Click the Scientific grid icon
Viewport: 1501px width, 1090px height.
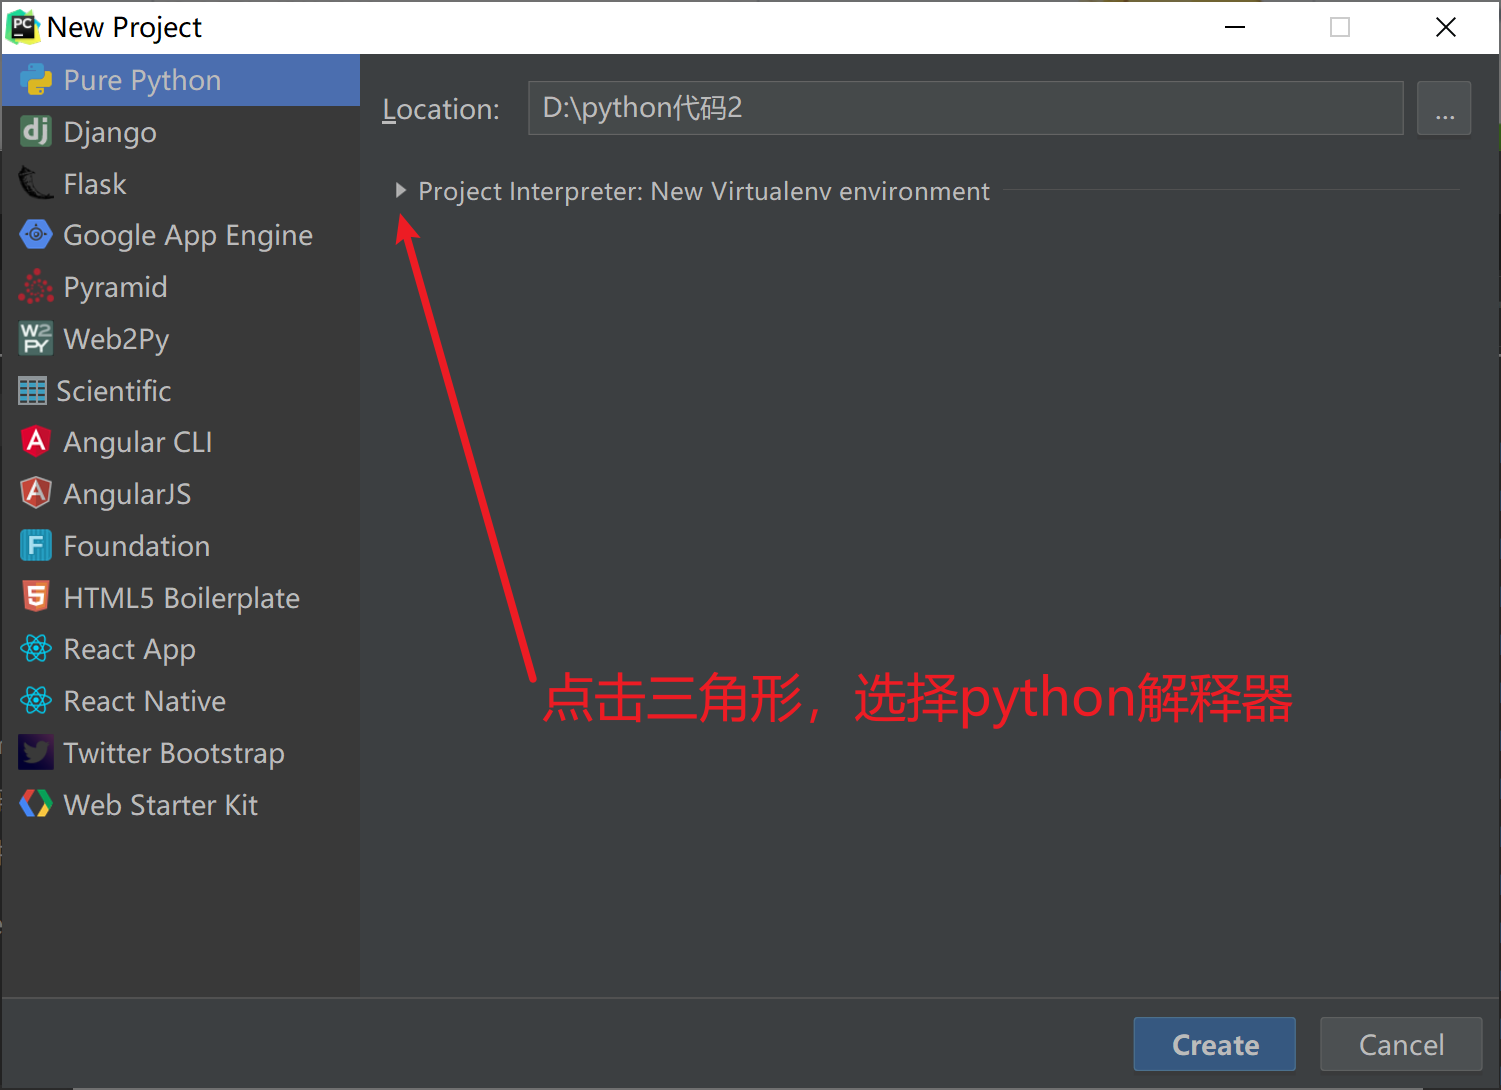pos(32,391)
